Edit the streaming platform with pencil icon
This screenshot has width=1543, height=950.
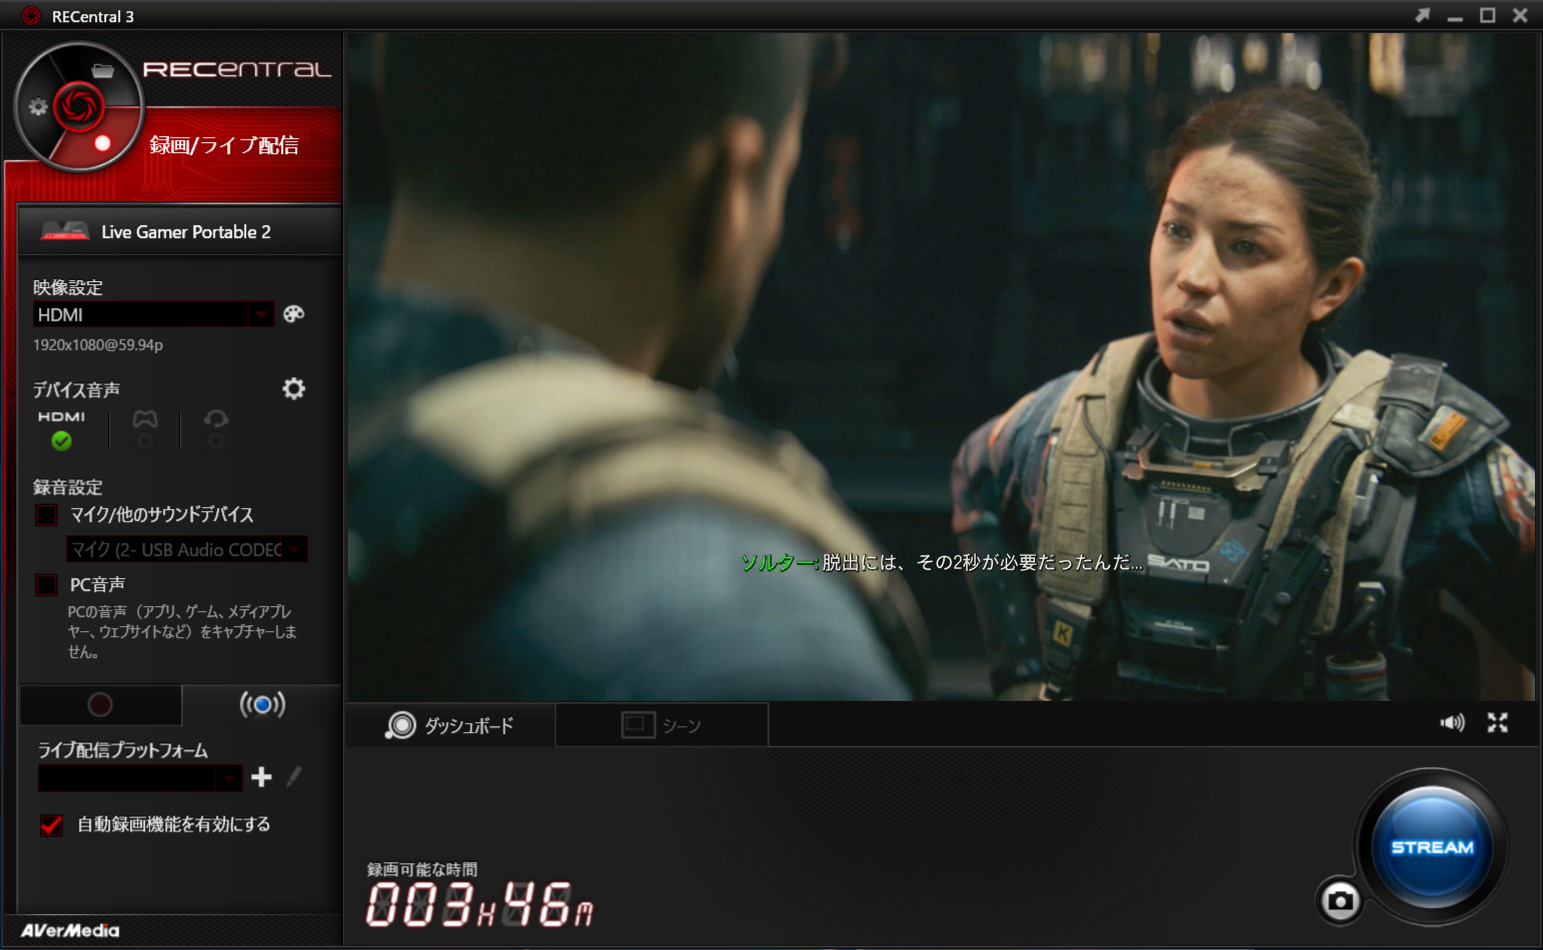coord(294,777)
